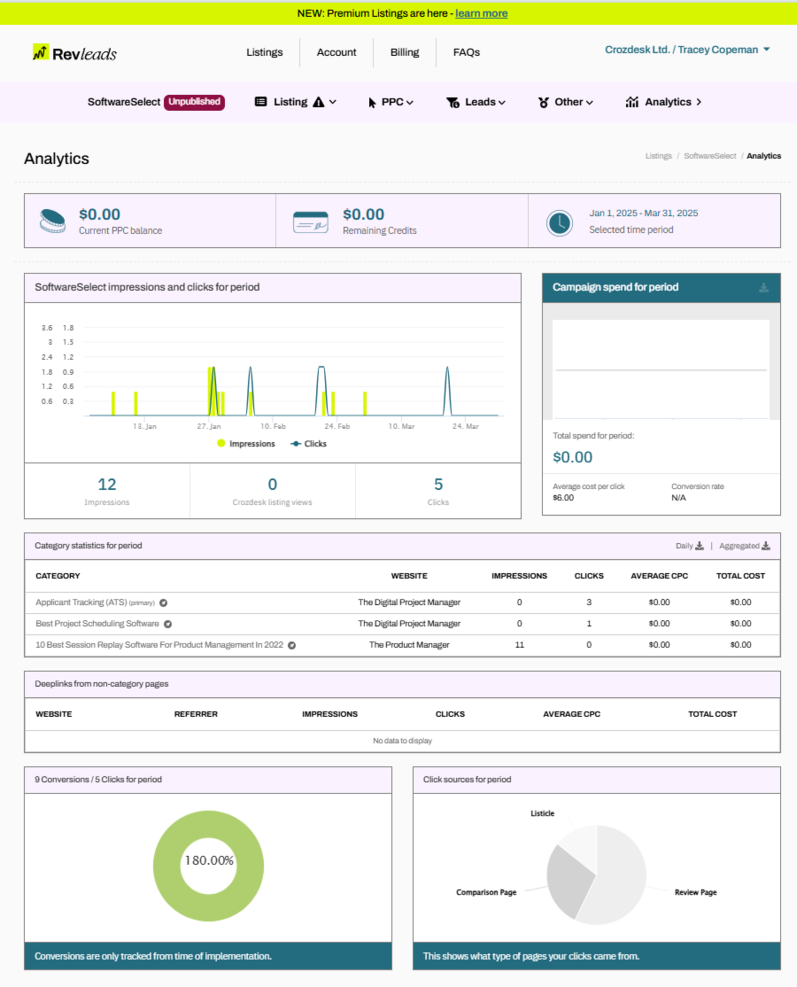Click the Listing list icon in subnav
Viewport: 797px width, 987px height.
(x=261, y=101)
